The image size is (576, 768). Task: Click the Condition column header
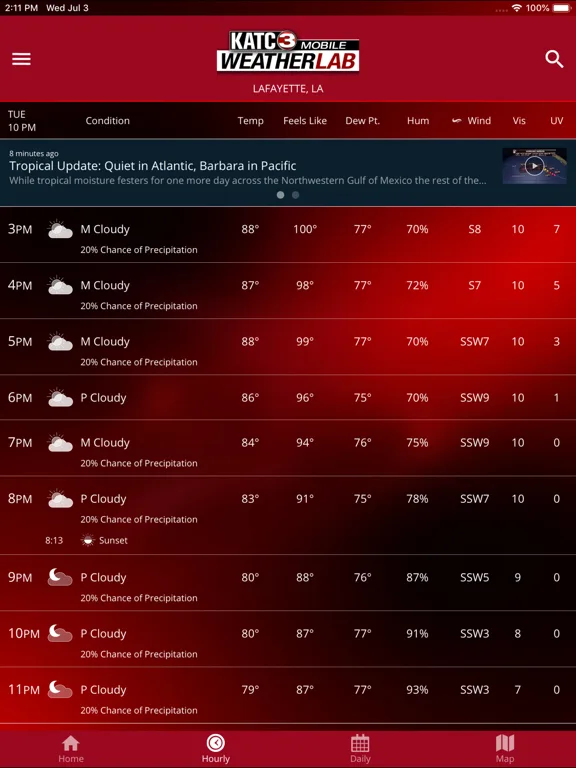(108, 120)
